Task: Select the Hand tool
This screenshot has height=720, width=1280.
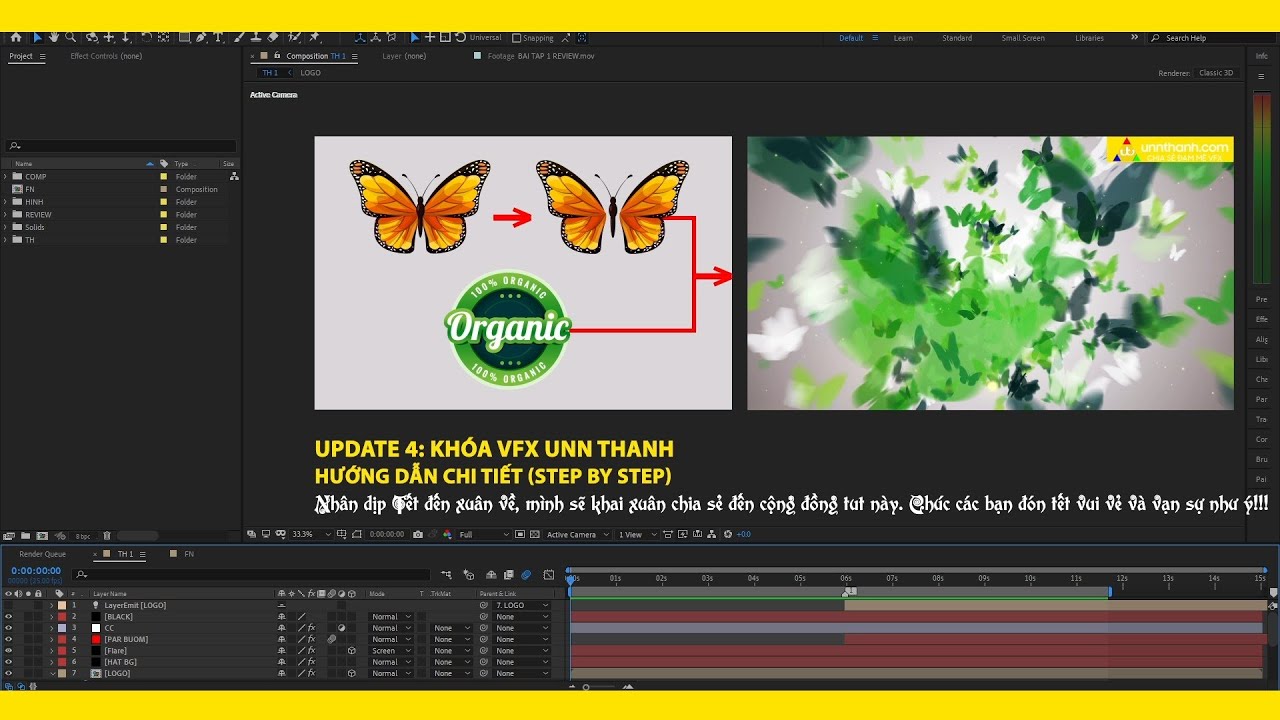Action: [x=54, y=38]
